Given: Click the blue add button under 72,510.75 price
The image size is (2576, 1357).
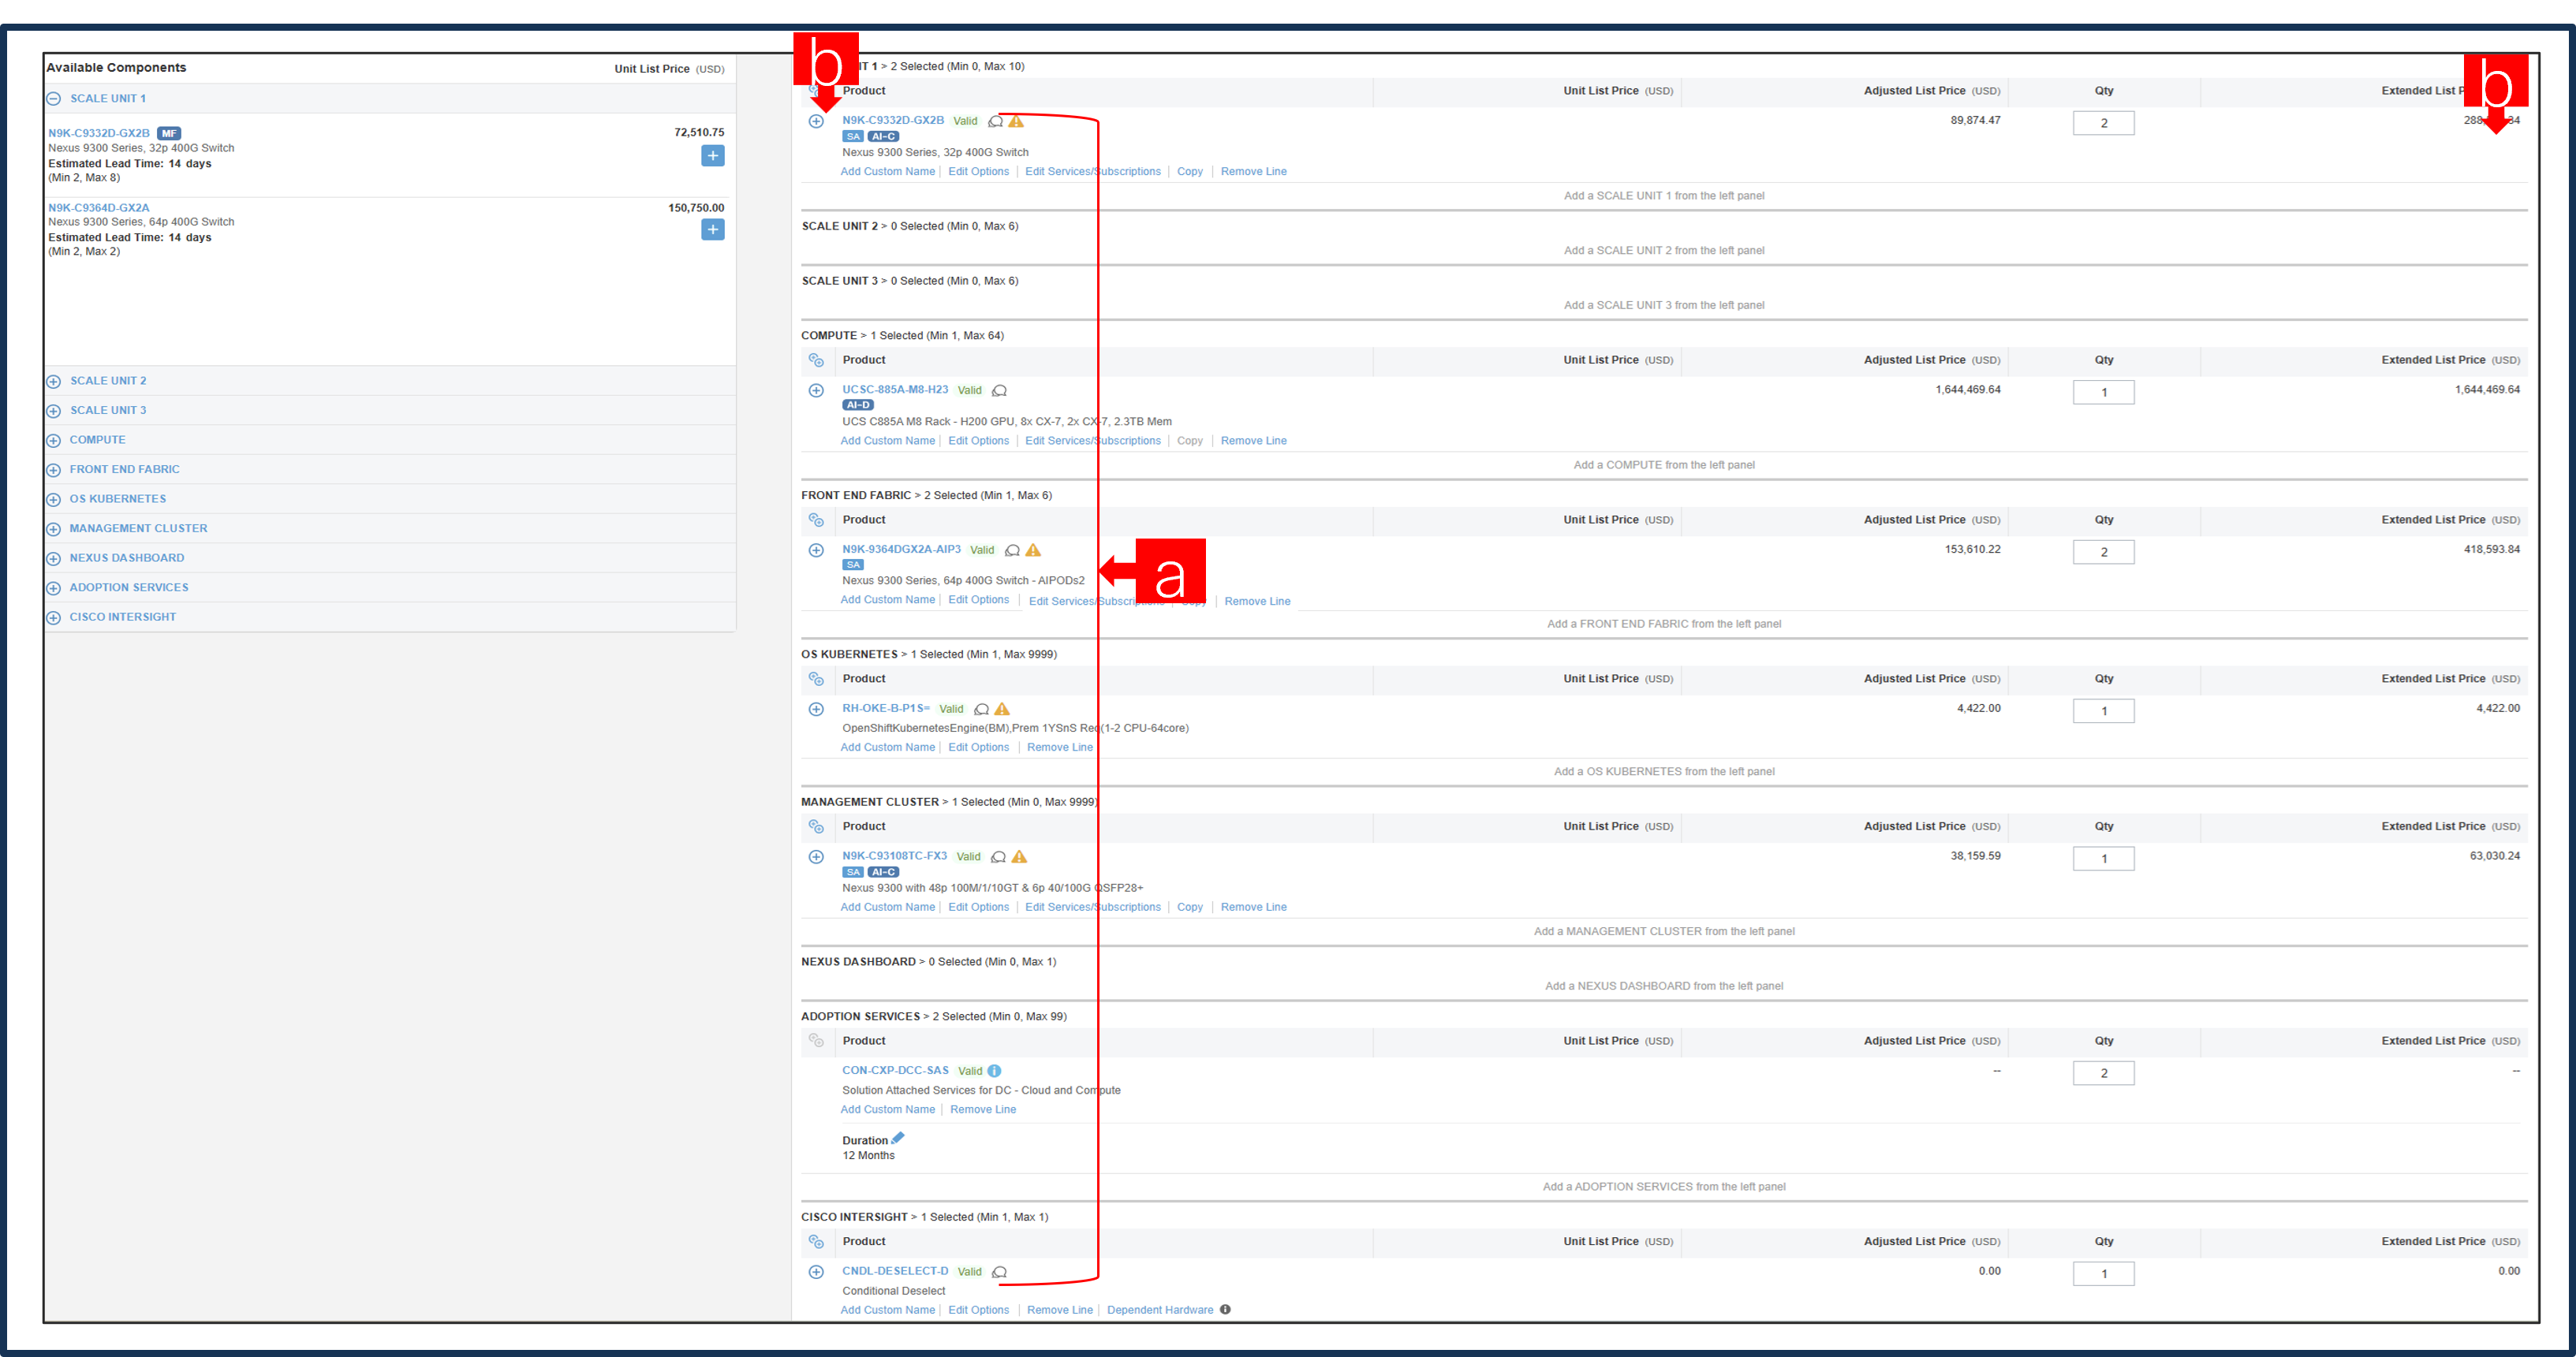Looking at the screenshot, I should (712, 156).
